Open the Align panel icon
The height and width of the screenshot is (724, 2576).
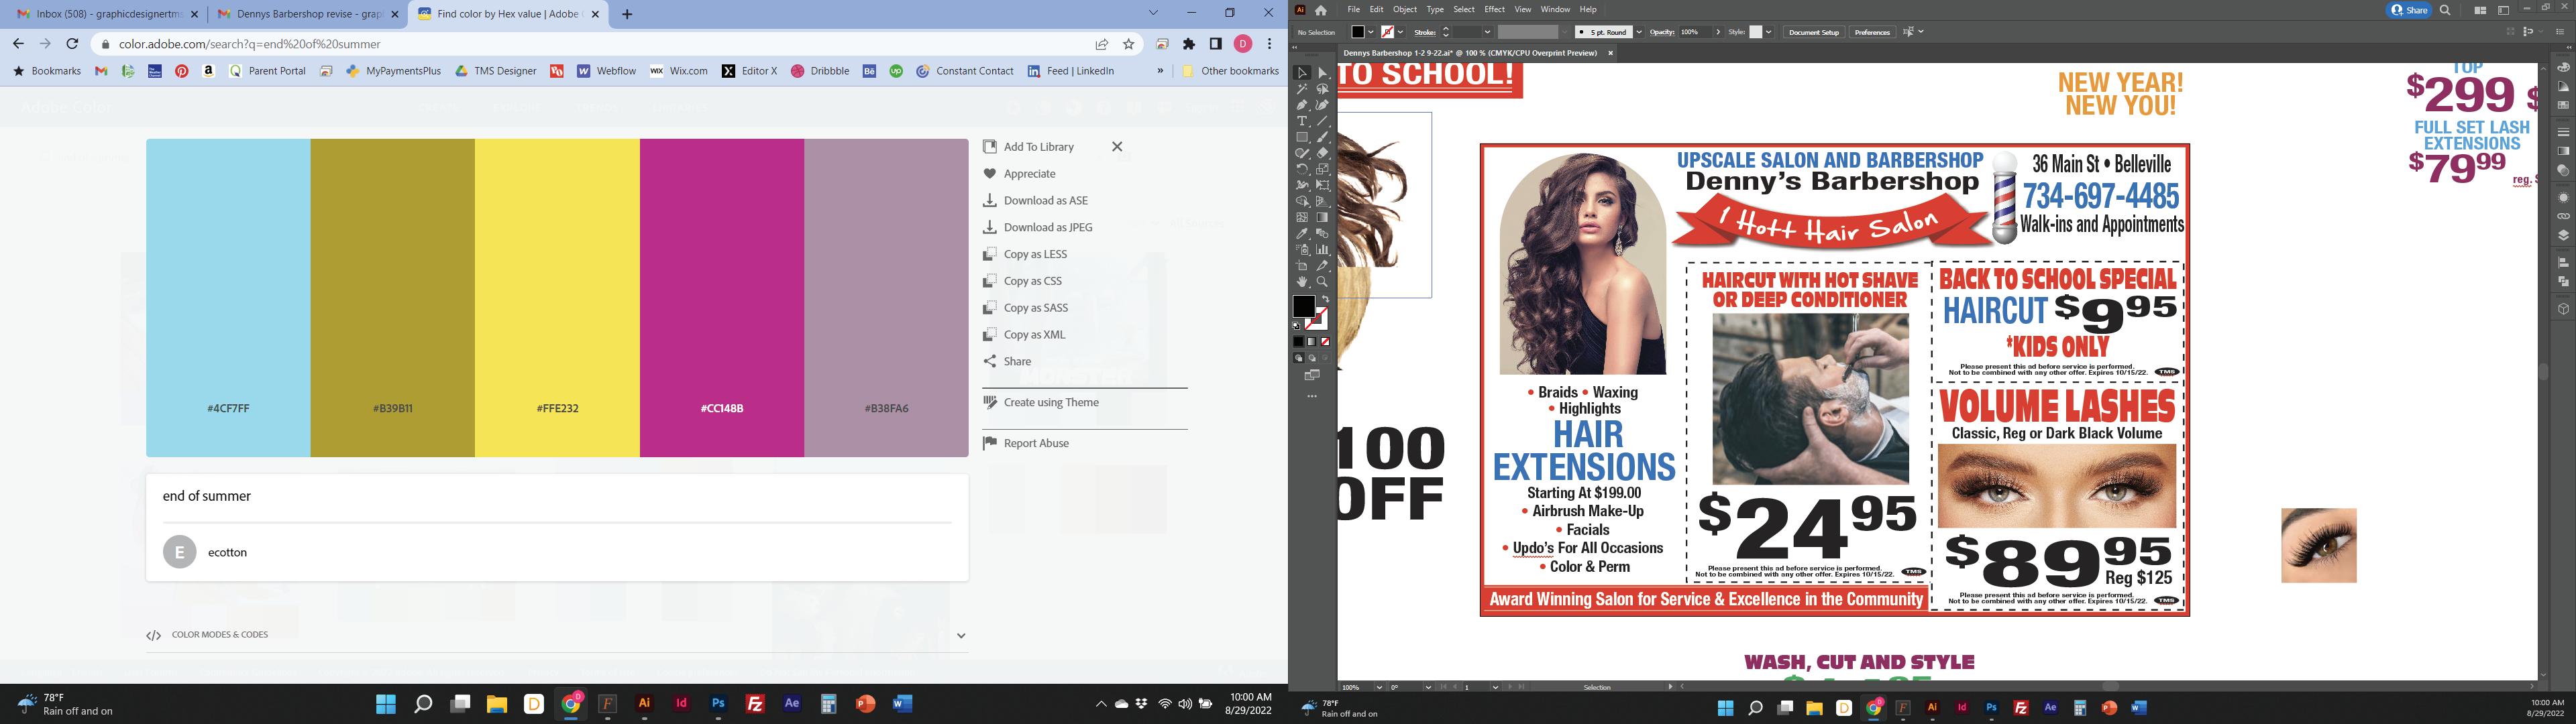tap(2563, 262)
